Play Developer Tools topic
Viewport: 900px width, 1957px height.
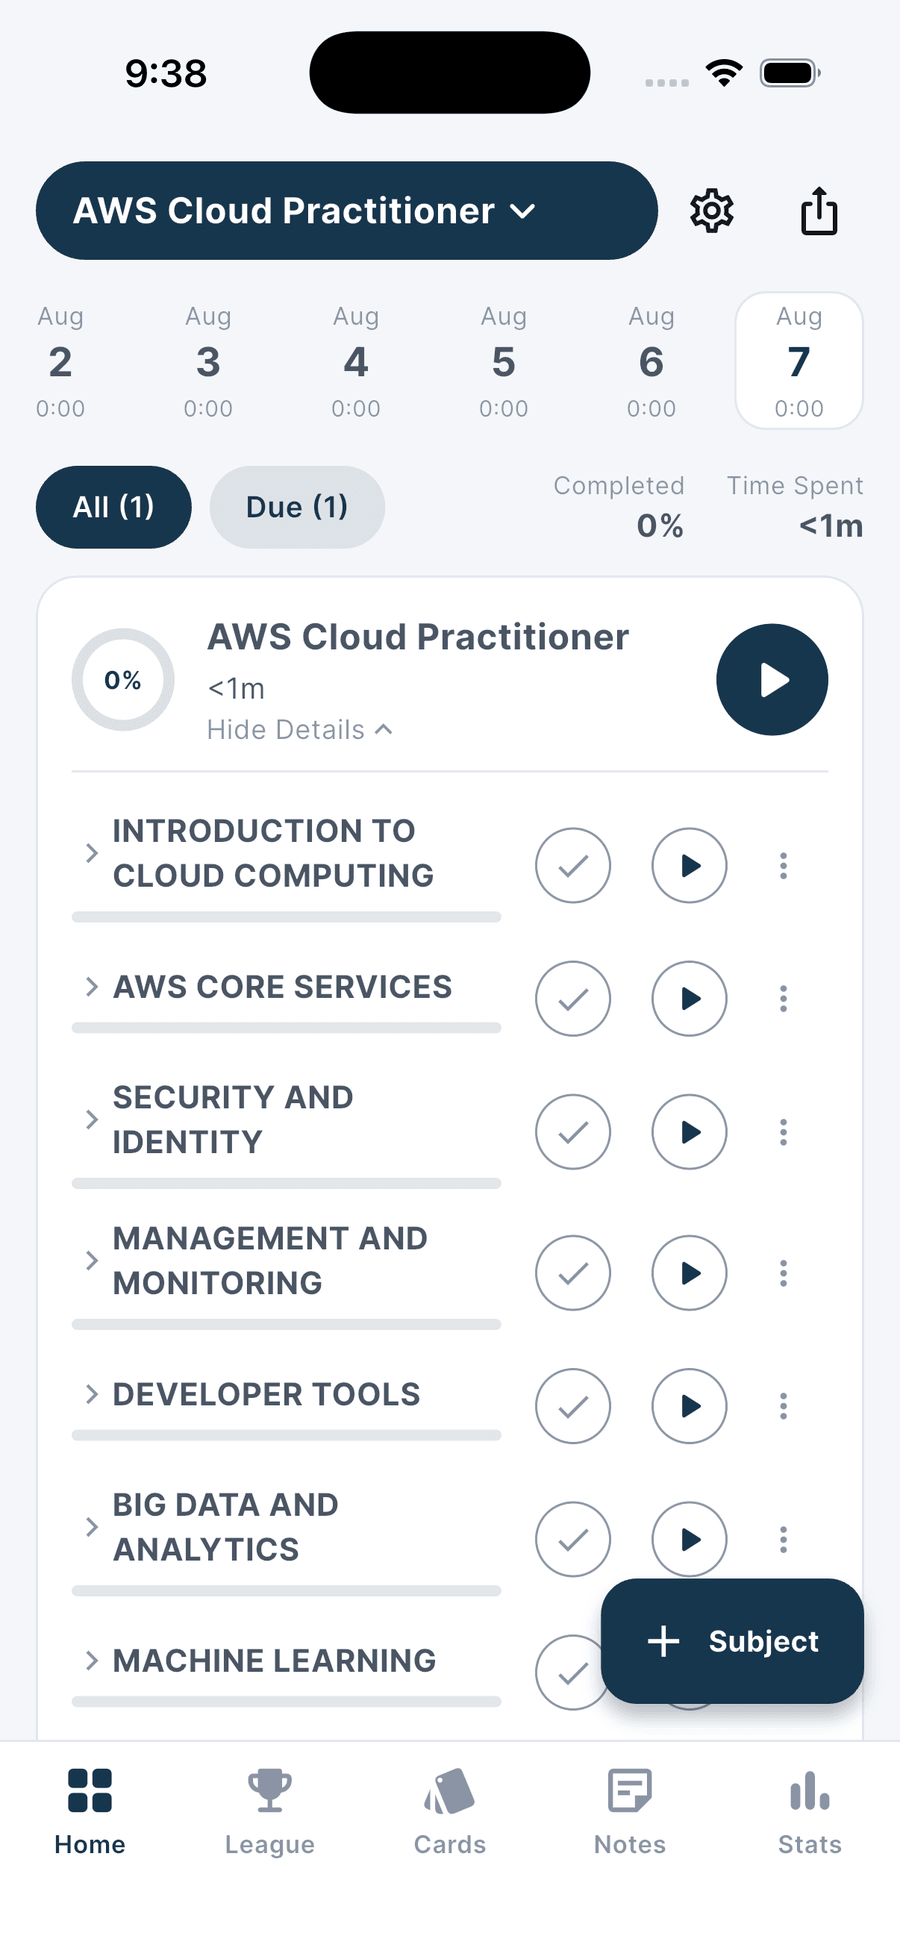[689, 1406]
